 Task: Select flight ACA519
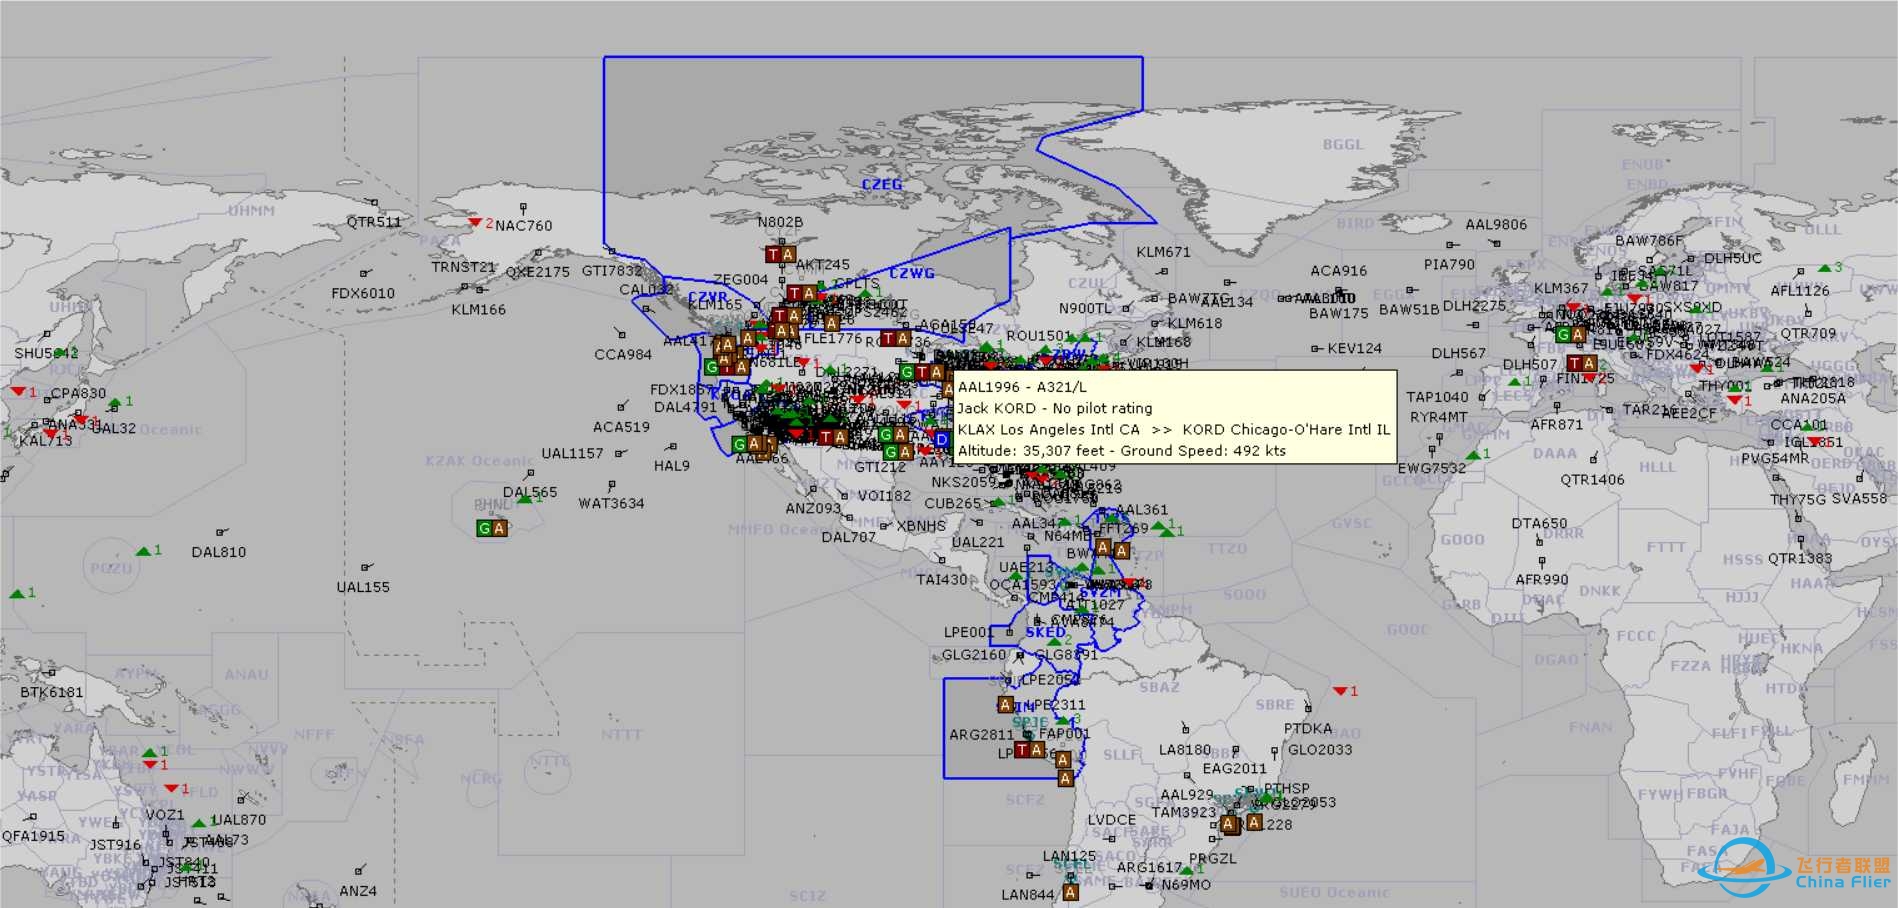[621, 427]
